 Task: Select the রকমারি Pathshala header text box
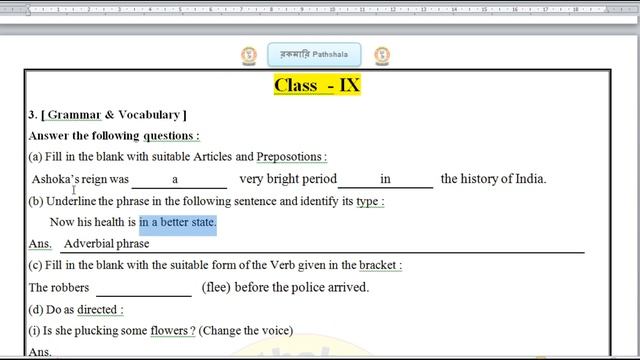(314, 54)
